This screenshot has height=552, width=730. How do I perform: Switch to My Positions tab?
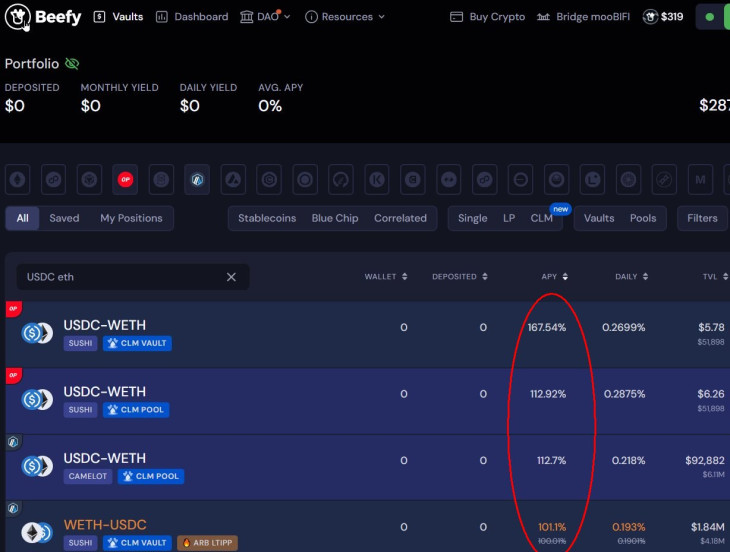tap(131, 218)
